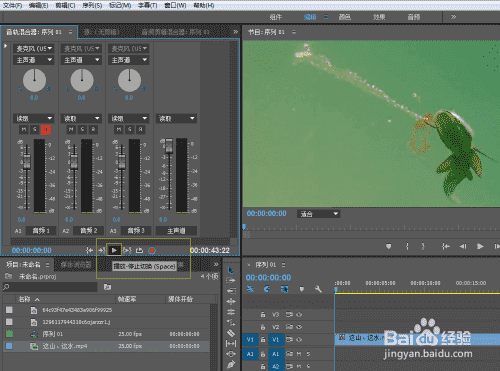500x371 pixels.
Task: Open output channel dropdown for track 2
Action: [x=82, y=60]
